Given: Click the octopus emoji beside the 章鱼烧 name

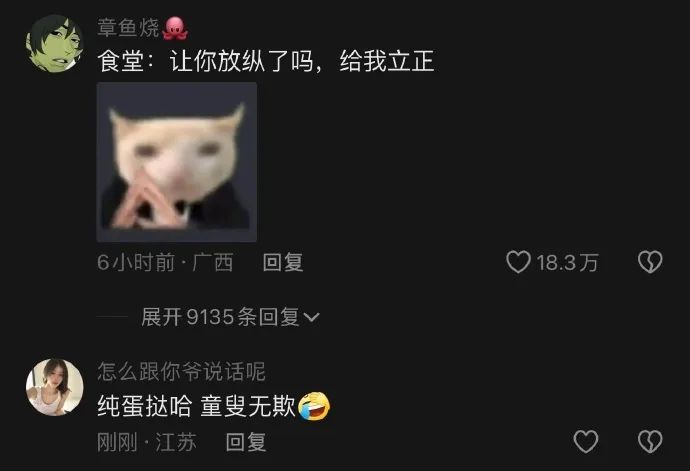Looking at the screenshot, I should tap(175, 28).
